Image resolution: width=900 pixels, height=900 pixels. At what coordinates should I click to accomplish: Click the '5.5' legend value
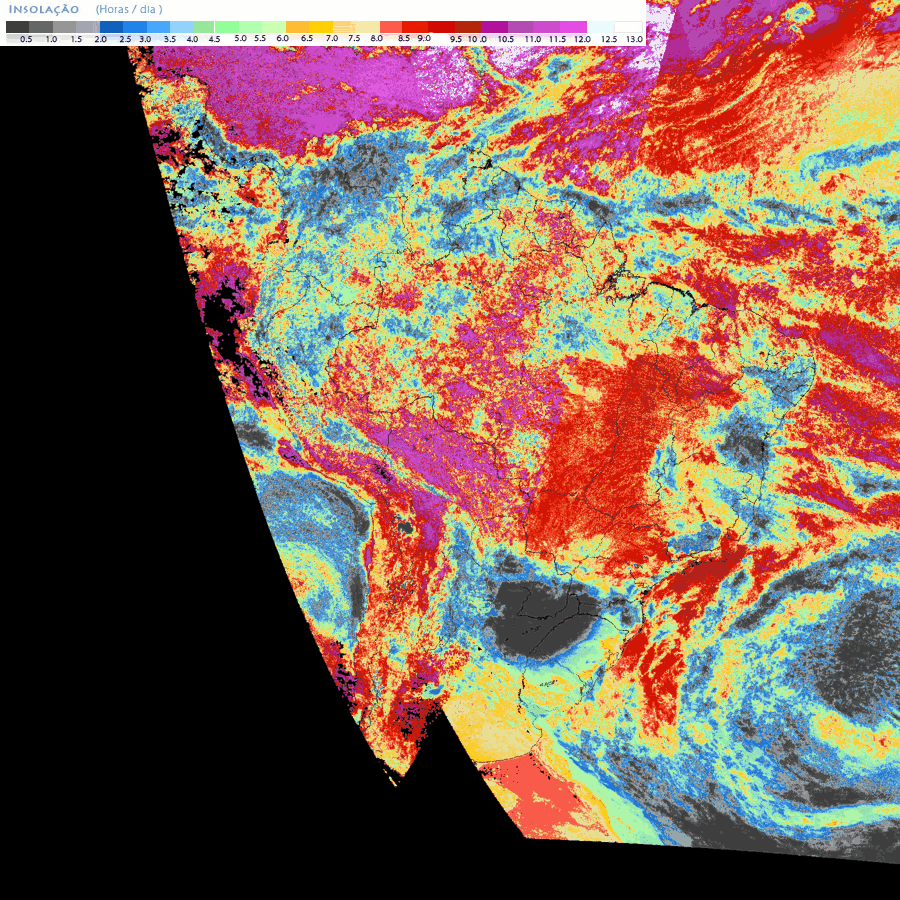click(x=260, y=38)
